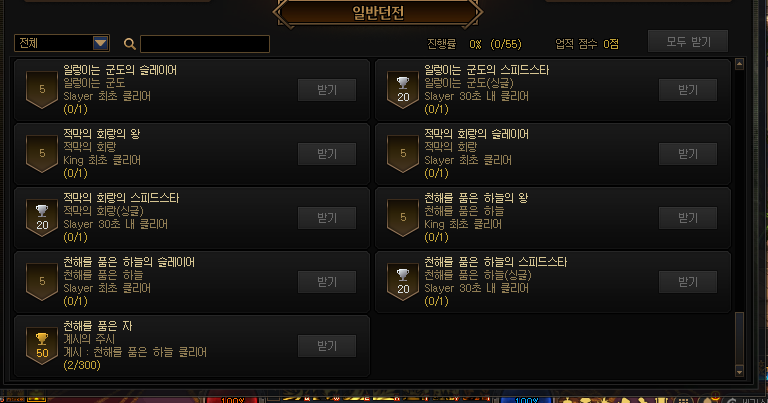The image size is (768, 403).
Task: Click the gold trophy 50-point badge
Action: (42, 346)
